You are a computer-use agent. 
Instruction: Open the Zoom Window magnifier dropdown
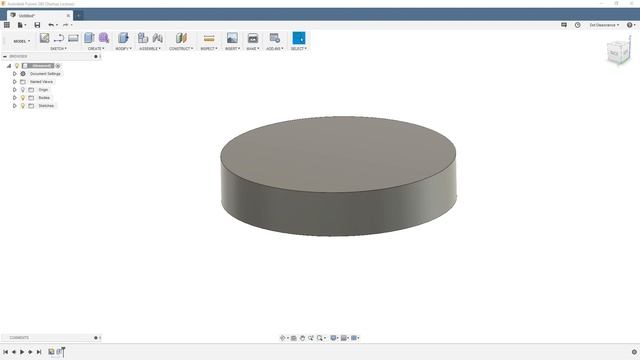[321, 338]
